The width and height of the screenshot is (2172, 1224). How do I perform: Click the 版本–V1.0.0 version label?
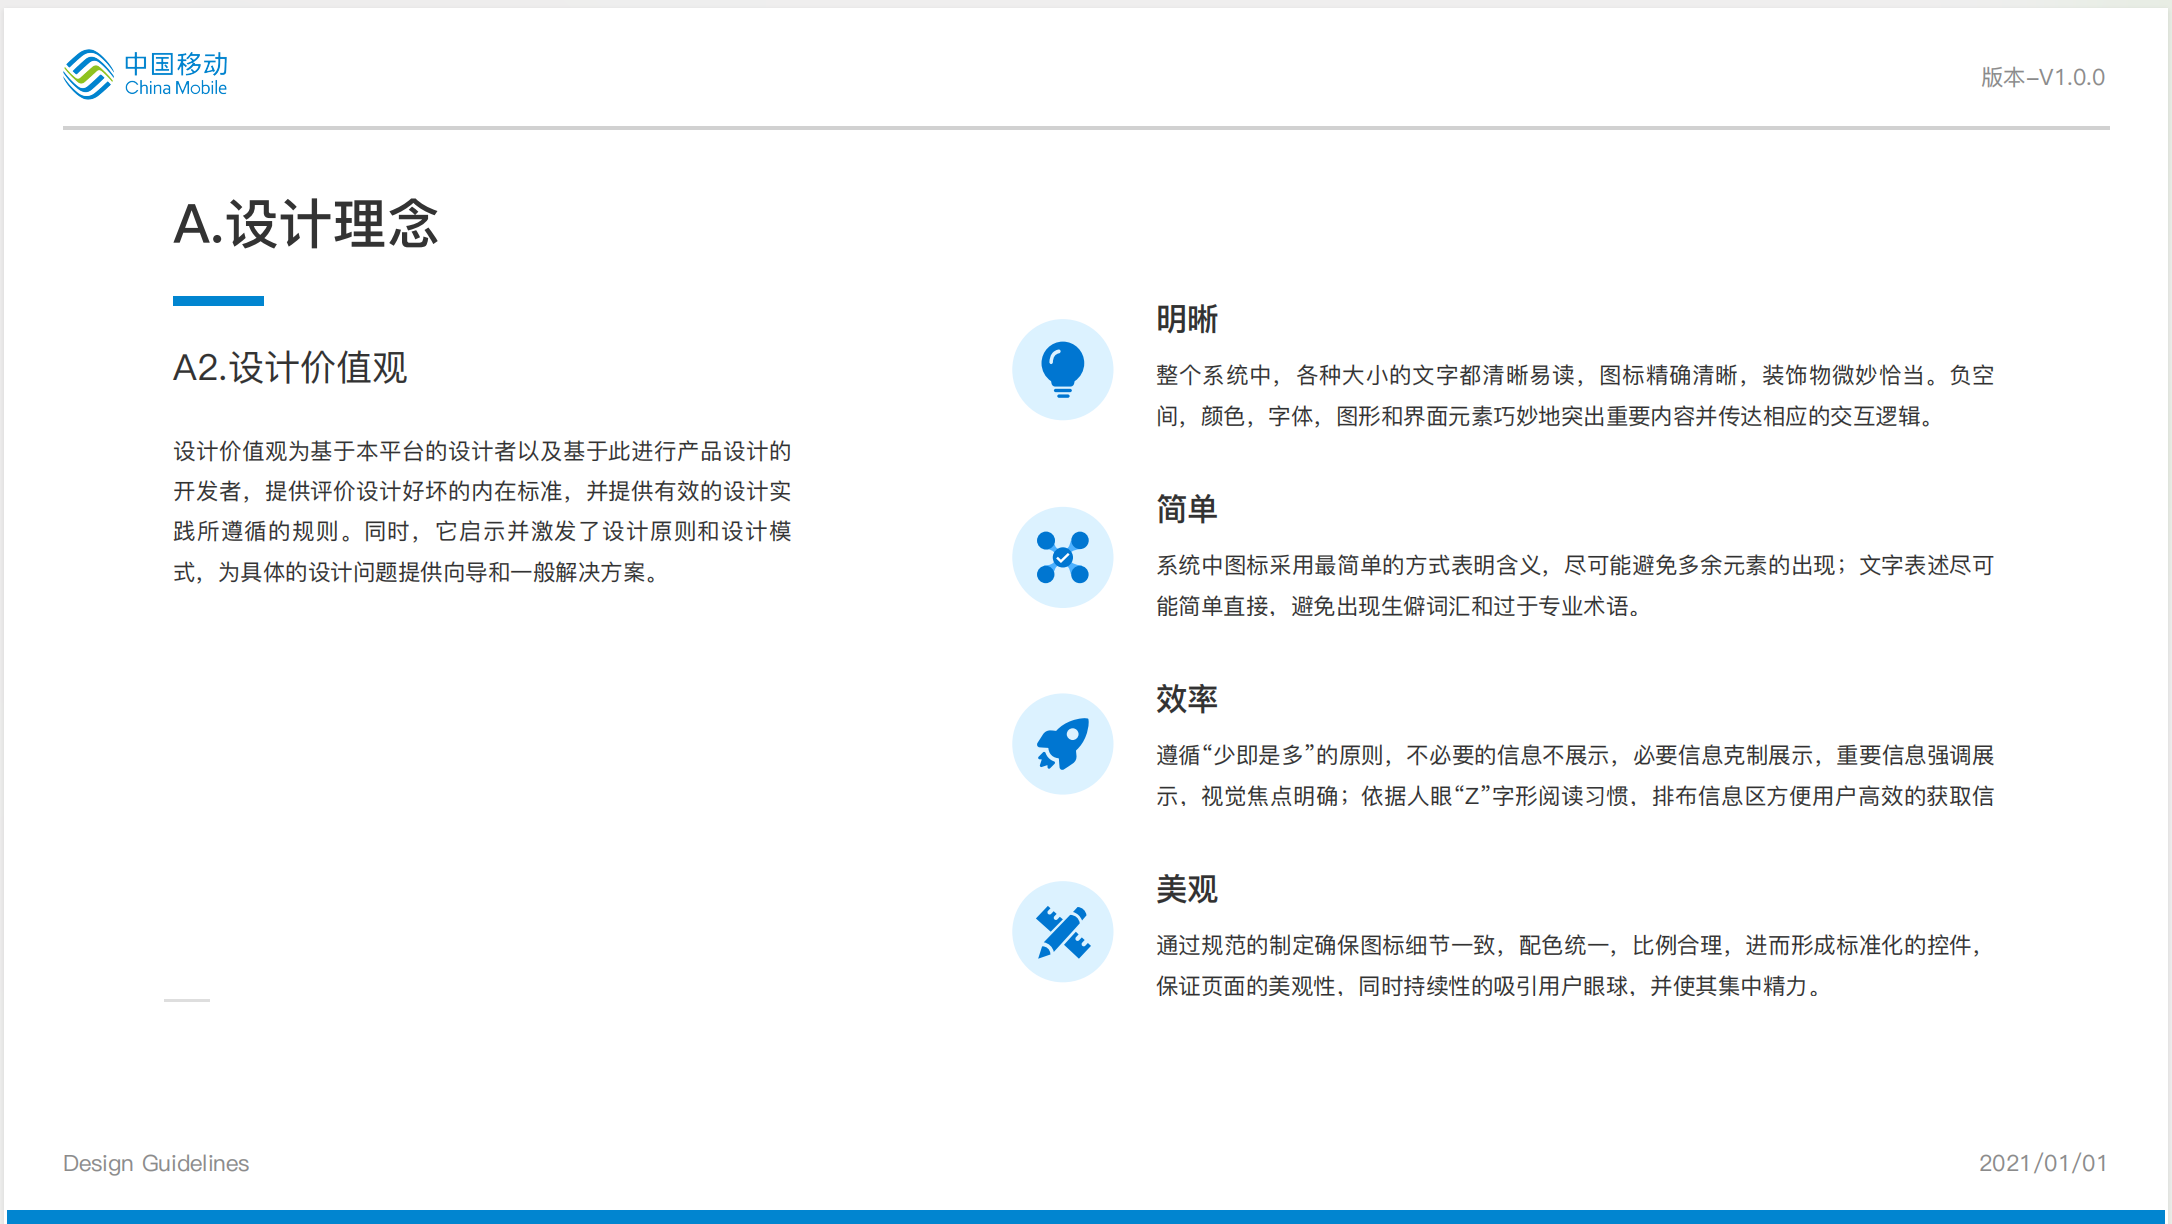pyautogui.click(x=2042, y=77)
